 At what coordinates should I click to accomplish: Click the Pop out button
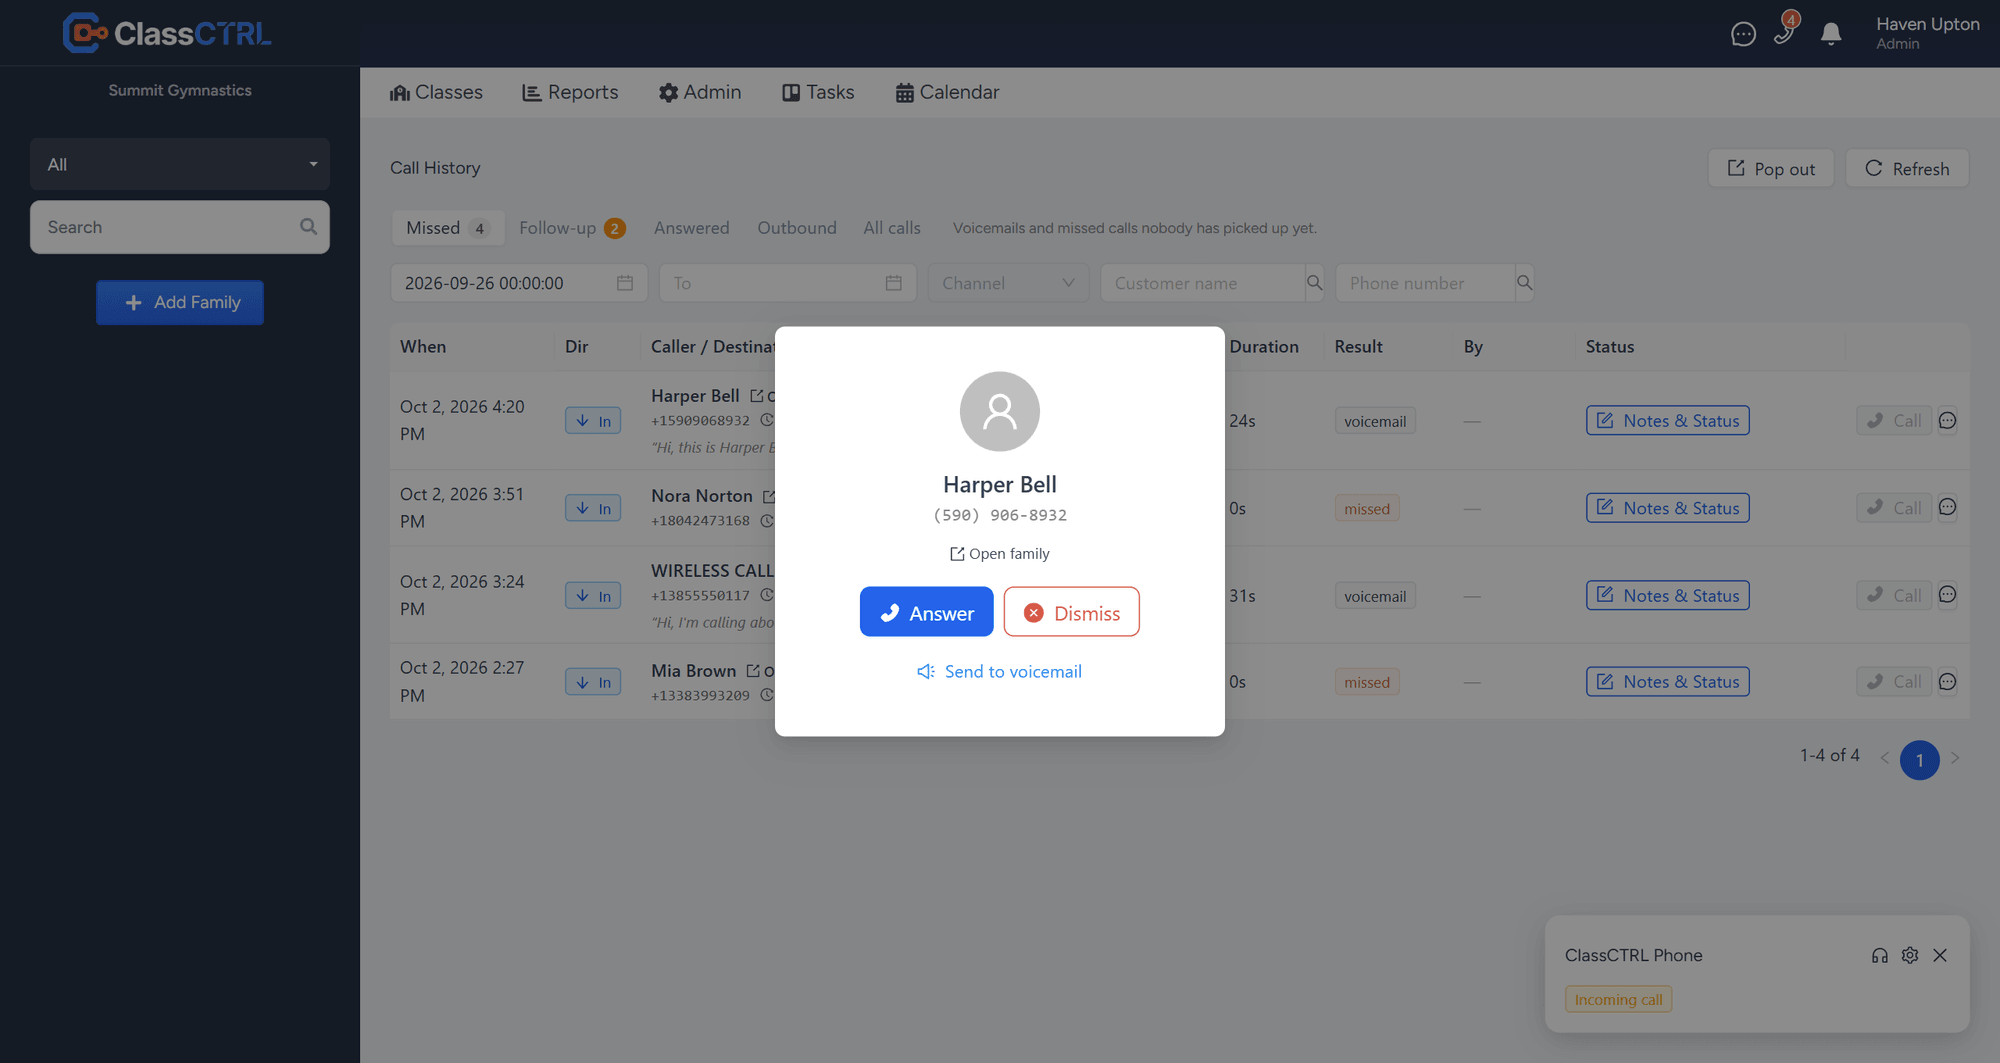(1771, 168)
